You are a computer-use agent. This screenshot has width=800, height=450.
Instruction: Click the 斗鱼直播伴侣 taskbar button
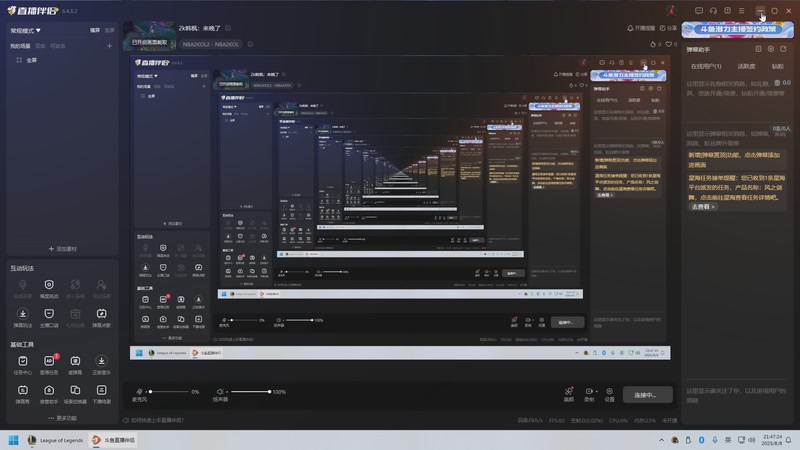tap(114, 440)
